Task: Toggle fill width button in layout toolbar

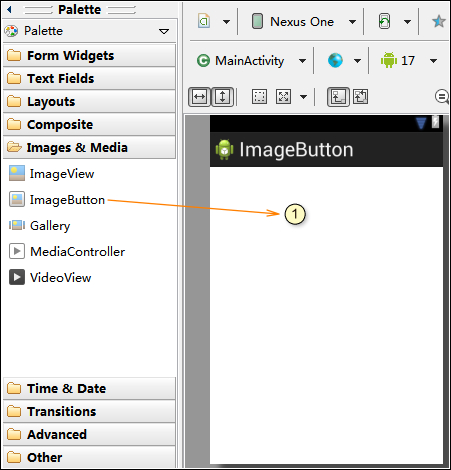Action: click(x=199, y=97)
